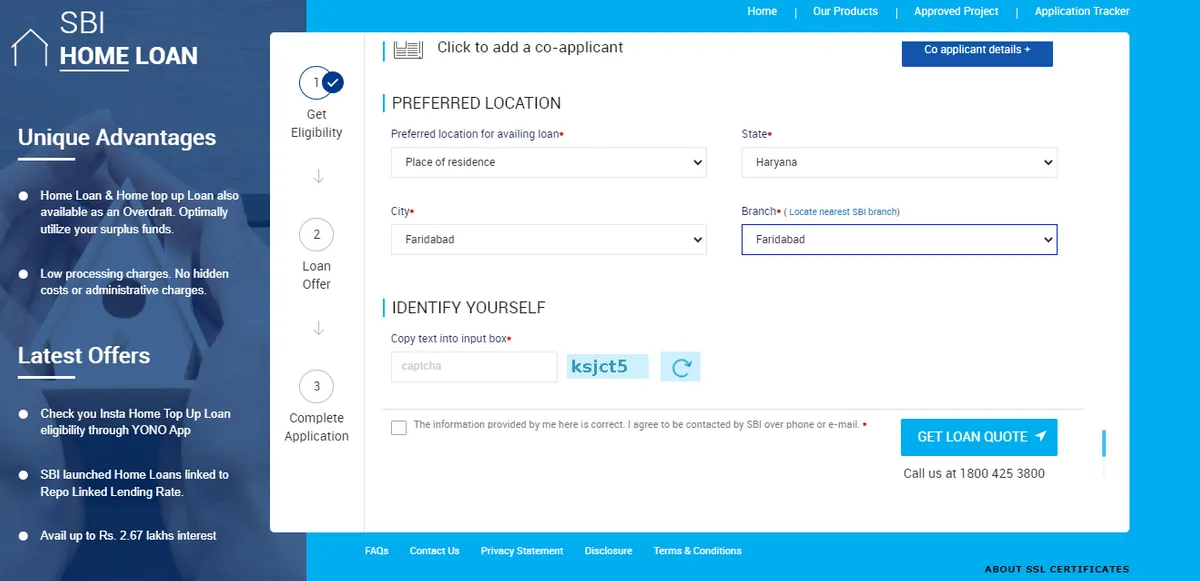Image resolution: width=1200 pixels, height=581 pixels.
Task: Select step 3 Complete Application circle
Action: coord(316,387)
